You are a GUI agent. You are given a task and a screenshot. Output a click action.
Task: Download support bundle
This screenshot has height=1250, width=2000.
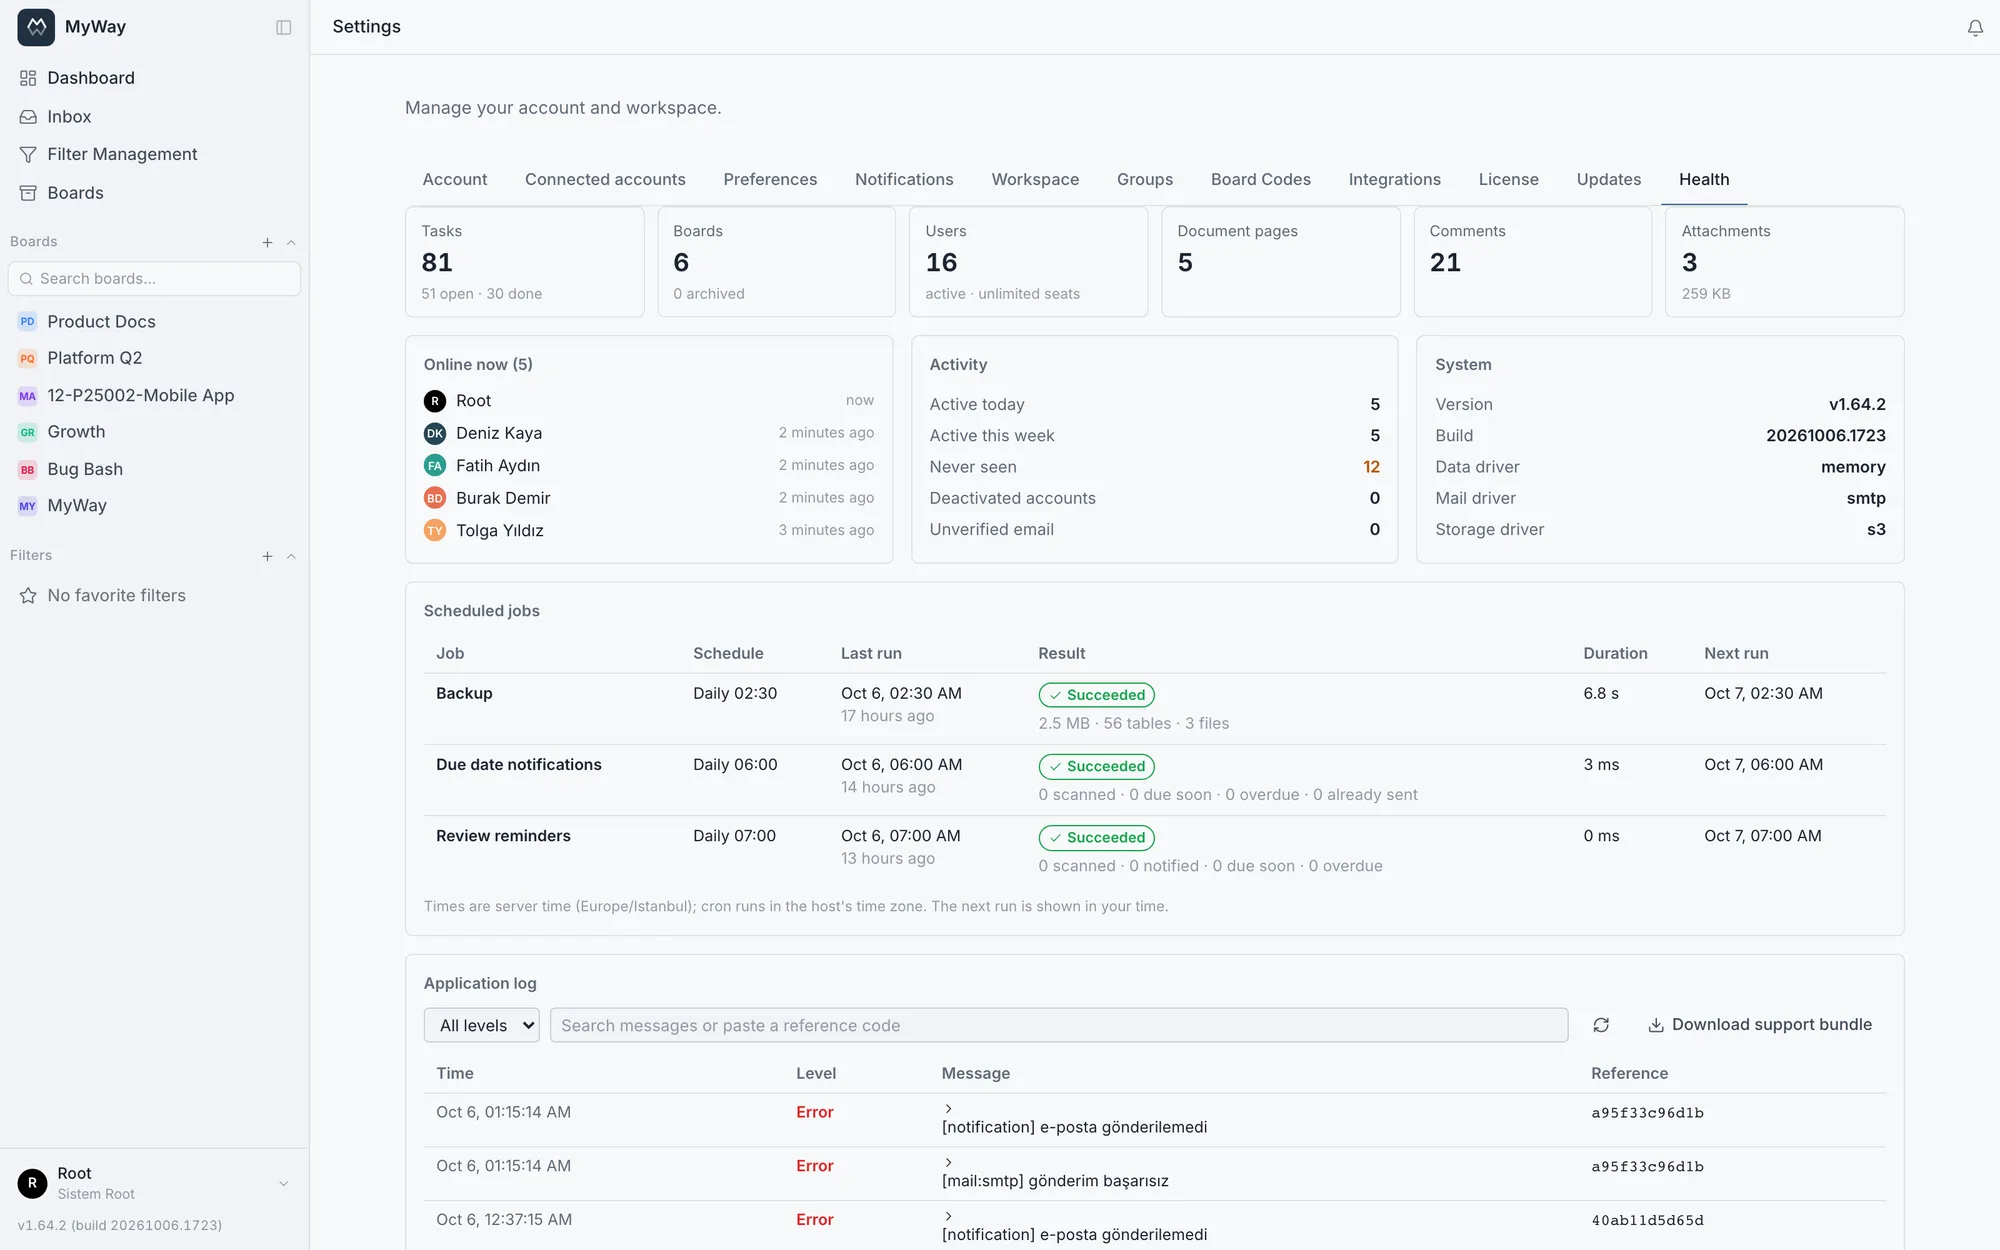[x=1760, y=1025]
